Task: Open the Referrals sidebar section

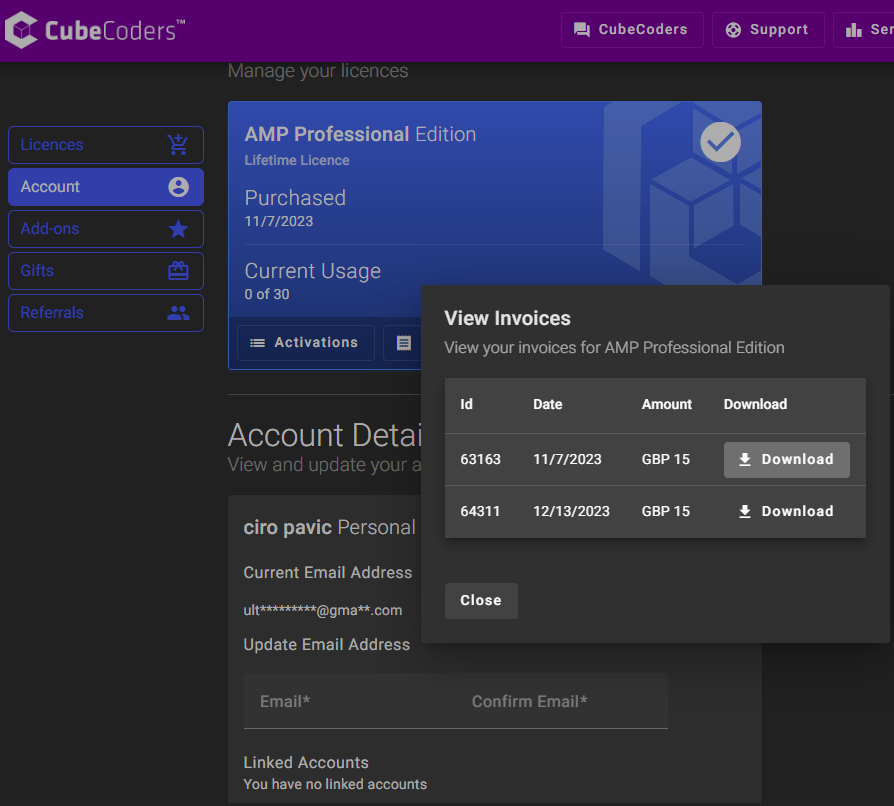Action: point(106,313)
